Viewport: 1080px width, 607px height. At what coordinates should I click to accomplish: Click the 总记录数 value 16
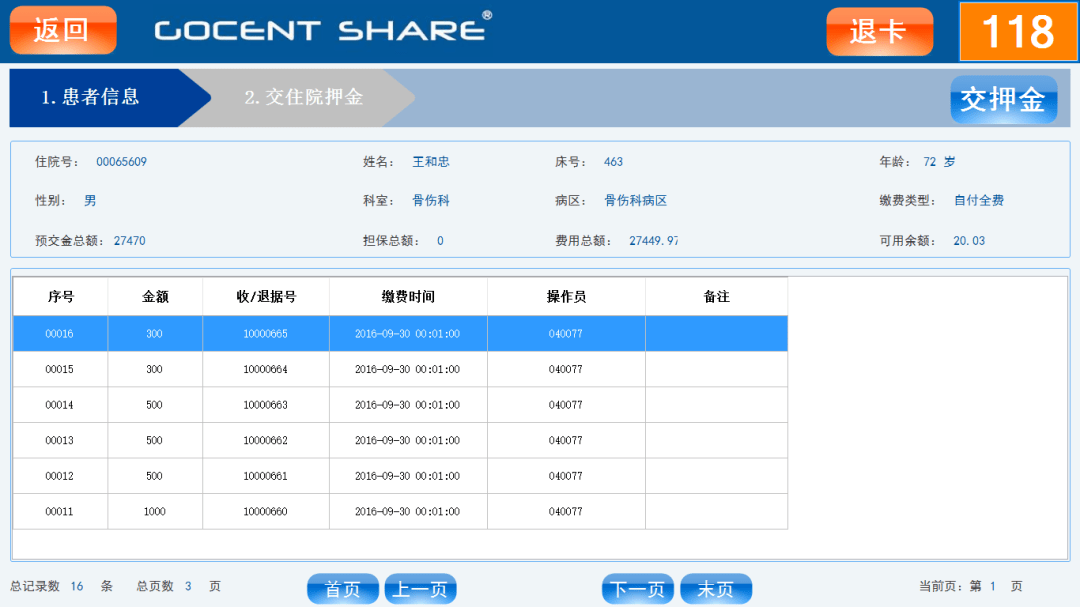click(76, 586)
